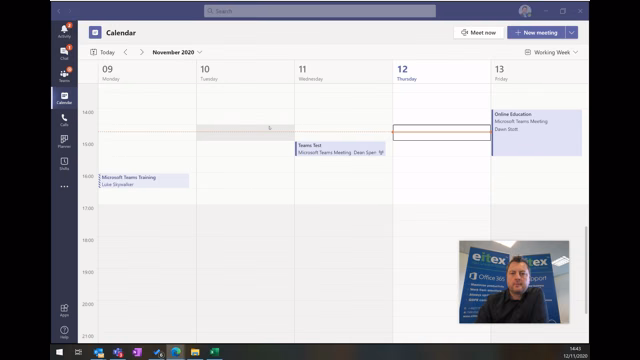Open the To Do taskbar icon

[x=157, y=352]
